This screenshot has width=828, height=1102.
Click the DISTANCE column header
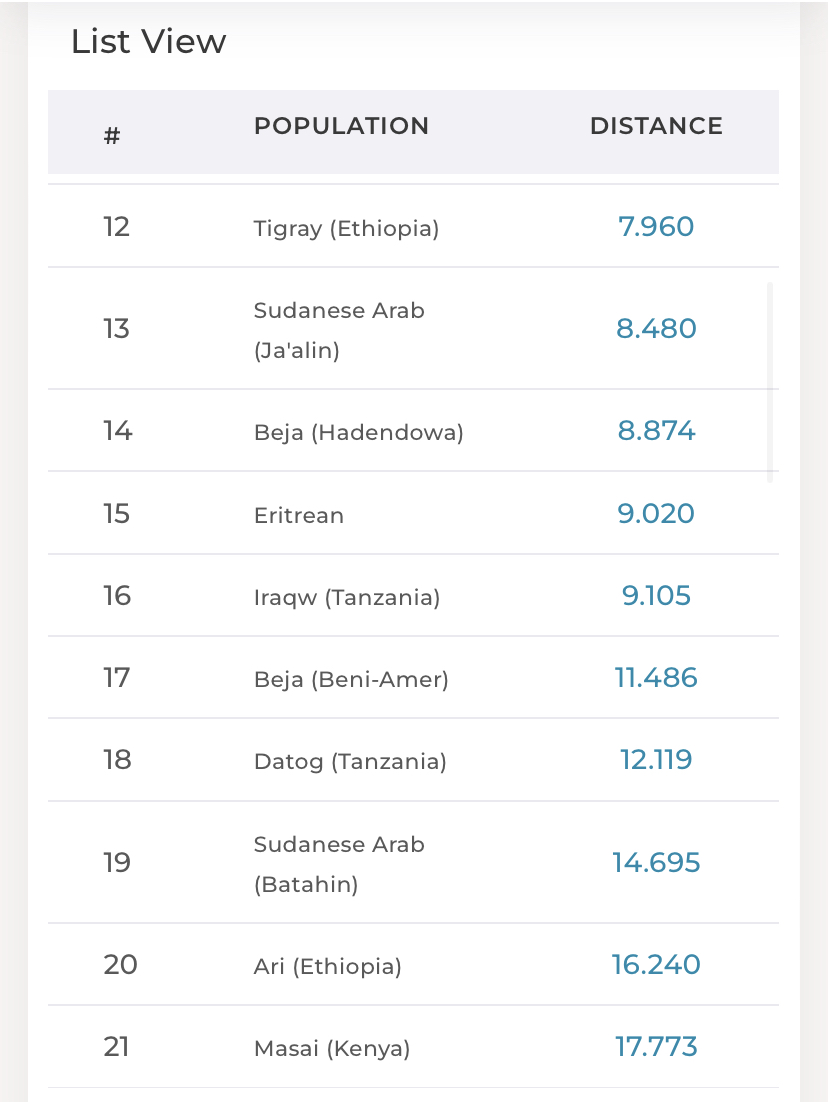656,126
